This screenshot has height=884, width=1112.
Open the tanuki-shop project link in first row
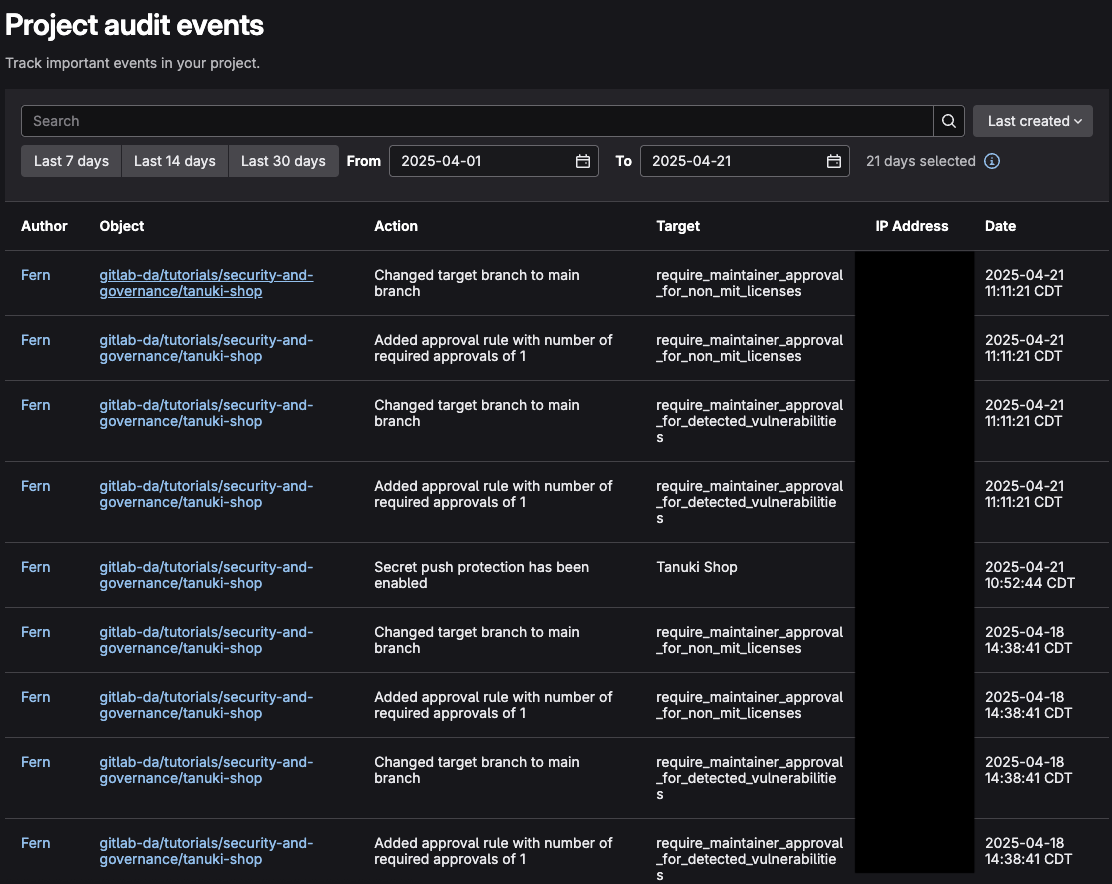click(205, 283)
